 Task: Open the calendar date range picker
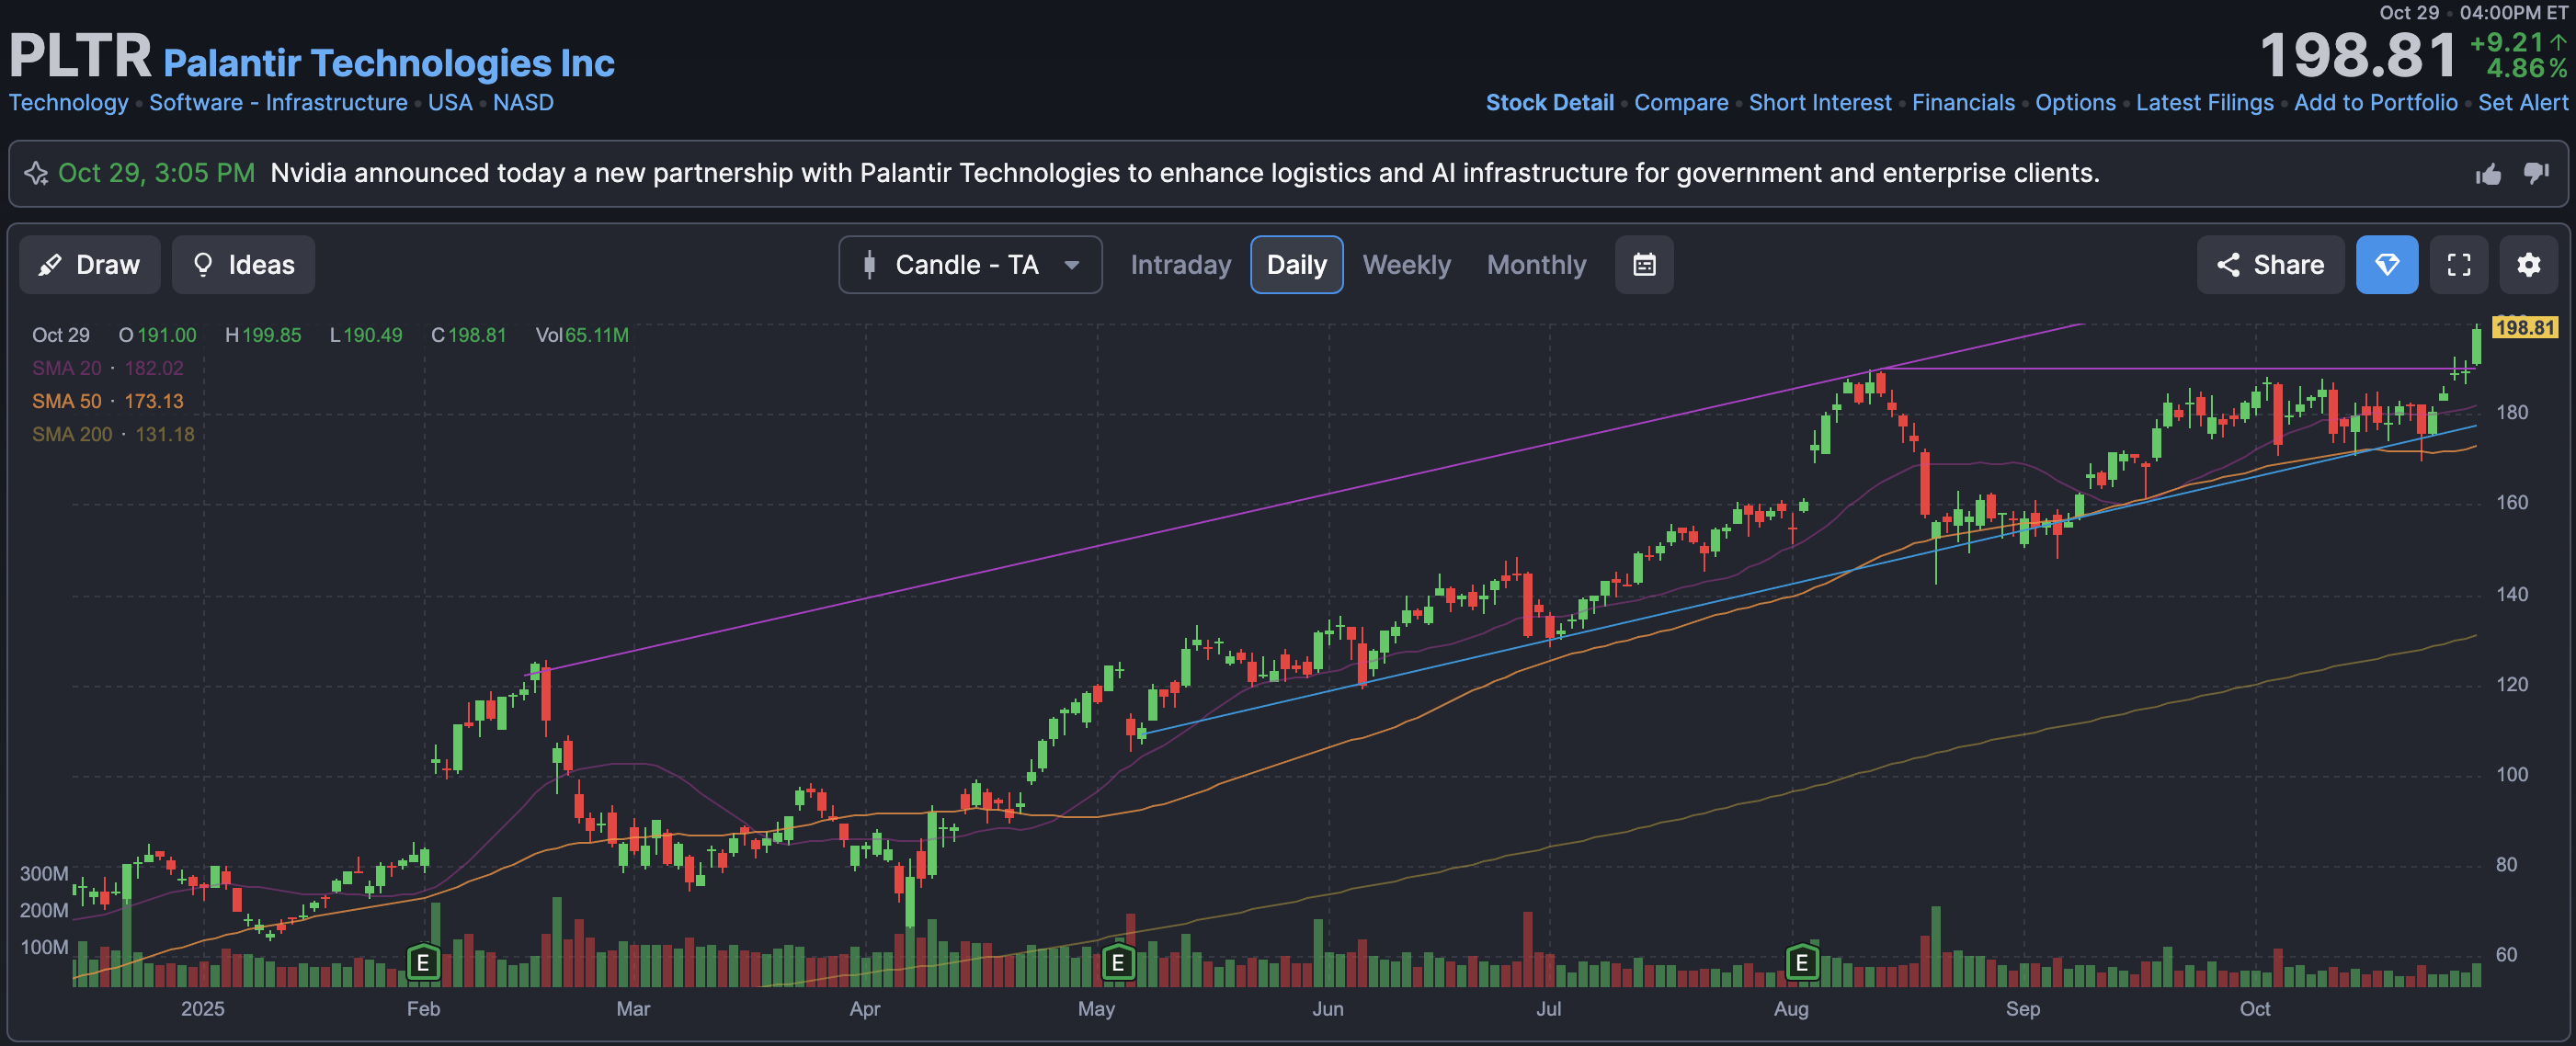point(1643,265)
